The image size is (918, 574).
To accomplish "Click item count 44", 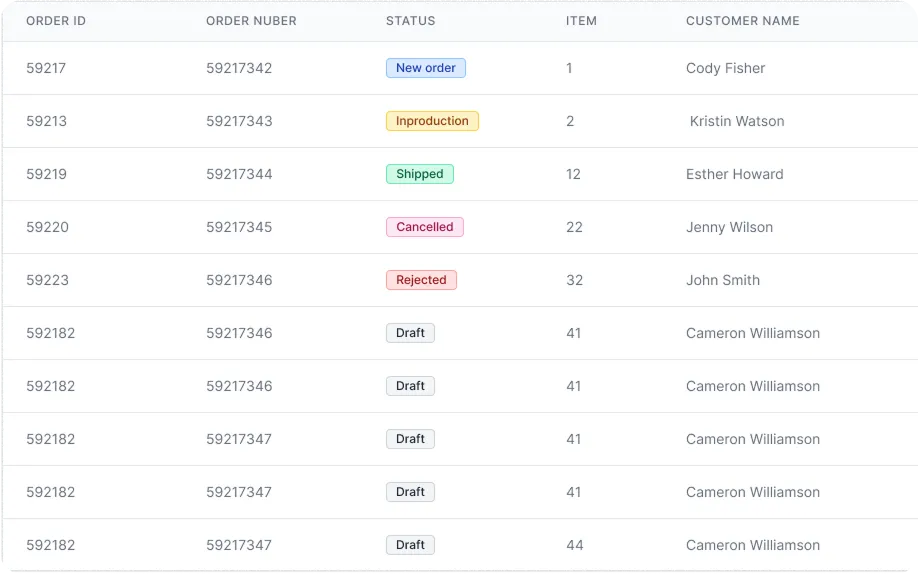I will point(574,545).
